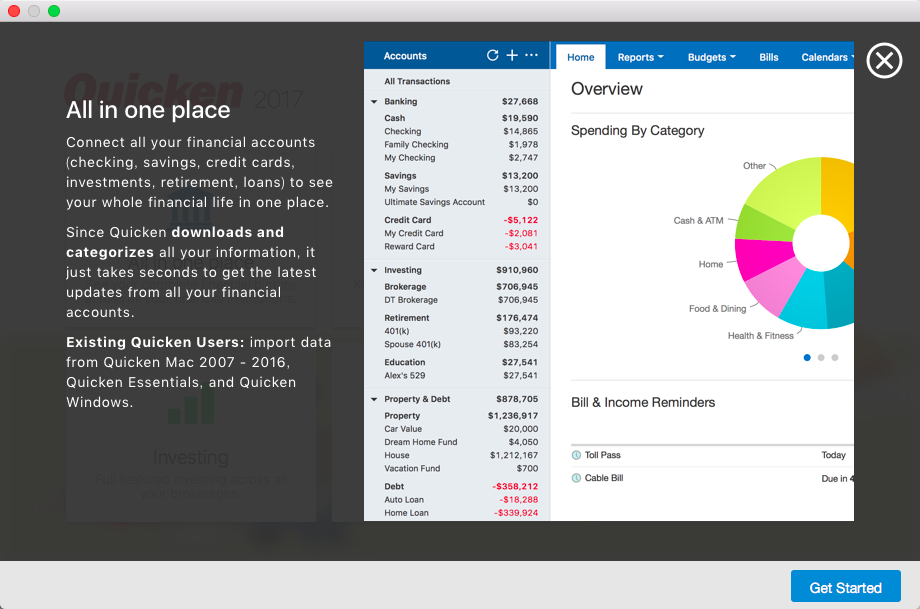Screen dimensions: 920x609
Task: Click the green macOS zoom window button
Action: coord(54,11)
